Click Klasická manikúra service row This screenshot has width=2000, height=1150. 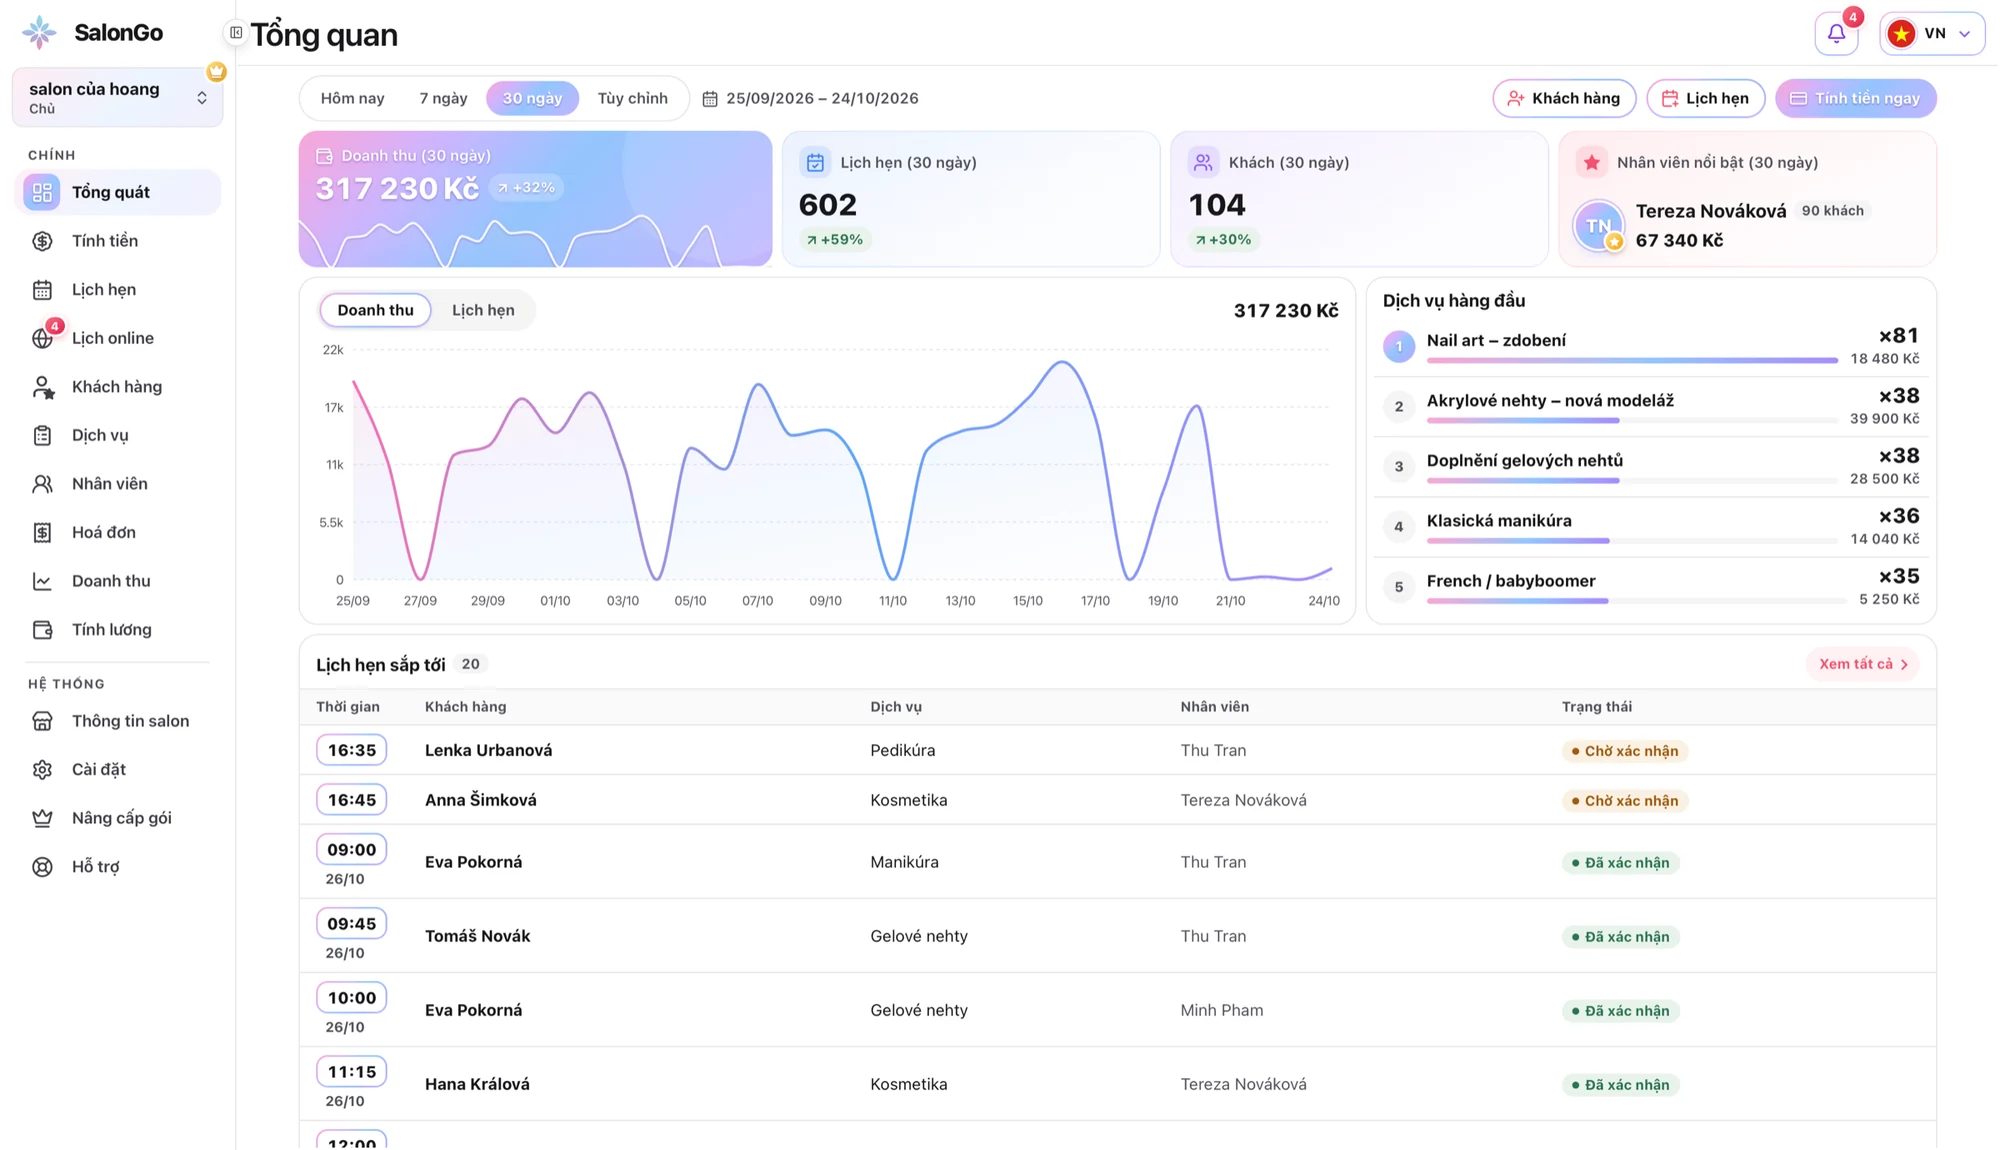[x=1651, y=527]
